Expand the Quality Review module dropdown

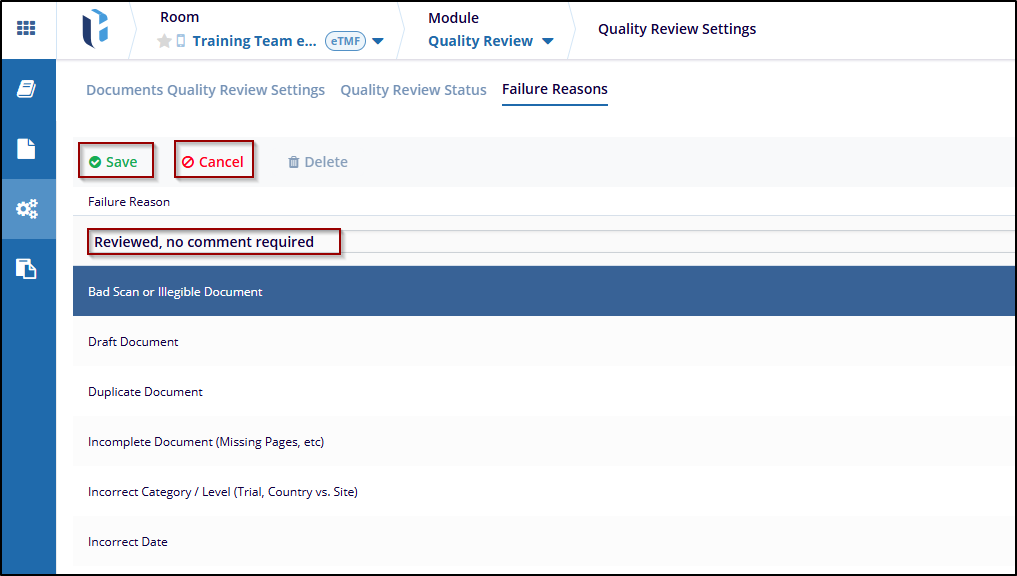(547, 42)
